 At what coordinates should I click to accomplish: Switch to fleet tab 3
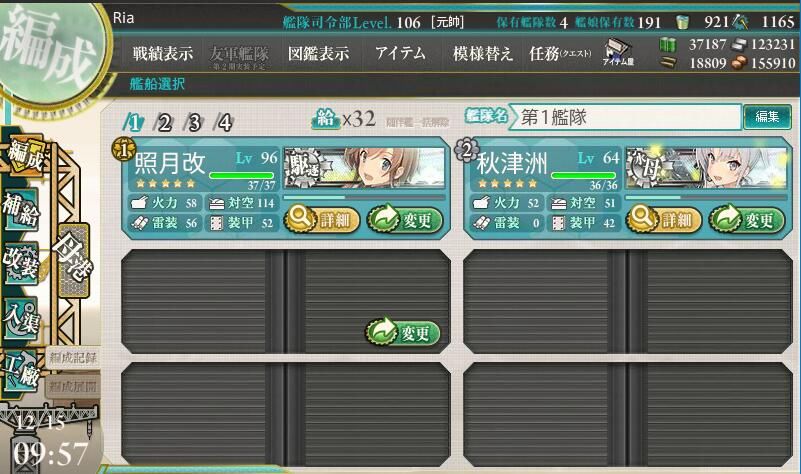click(x=194, y=123)
